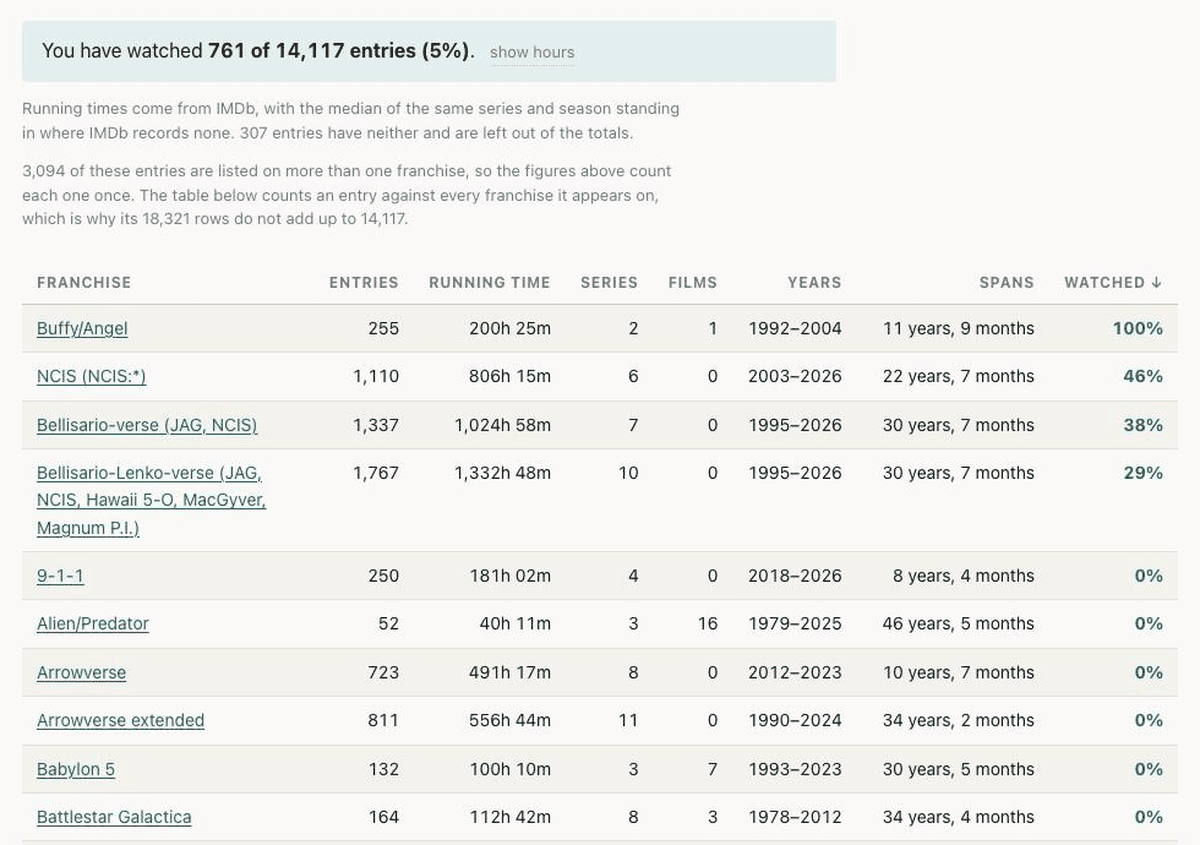Click the '164' entries cell
1200x845 pixels.
click(x=383, y=817)
